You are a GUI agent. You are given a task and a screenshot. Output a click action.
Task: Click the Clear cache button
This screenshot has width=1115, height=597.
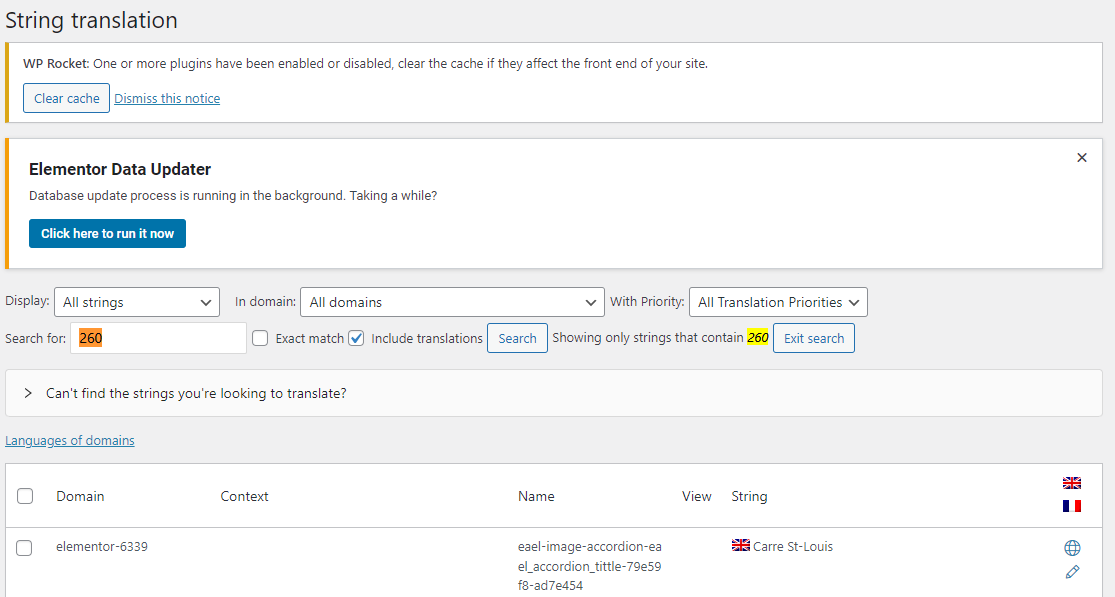66,99
